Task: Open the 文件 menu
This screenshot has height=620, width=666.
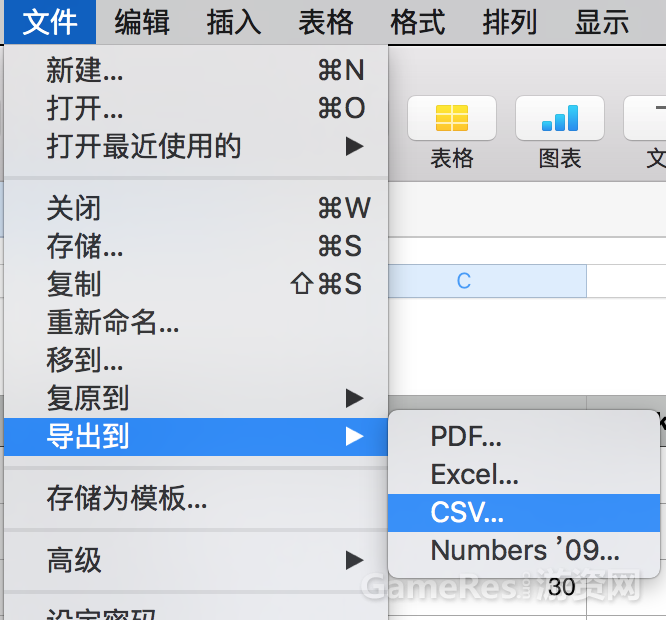Action: pos(50,22)
